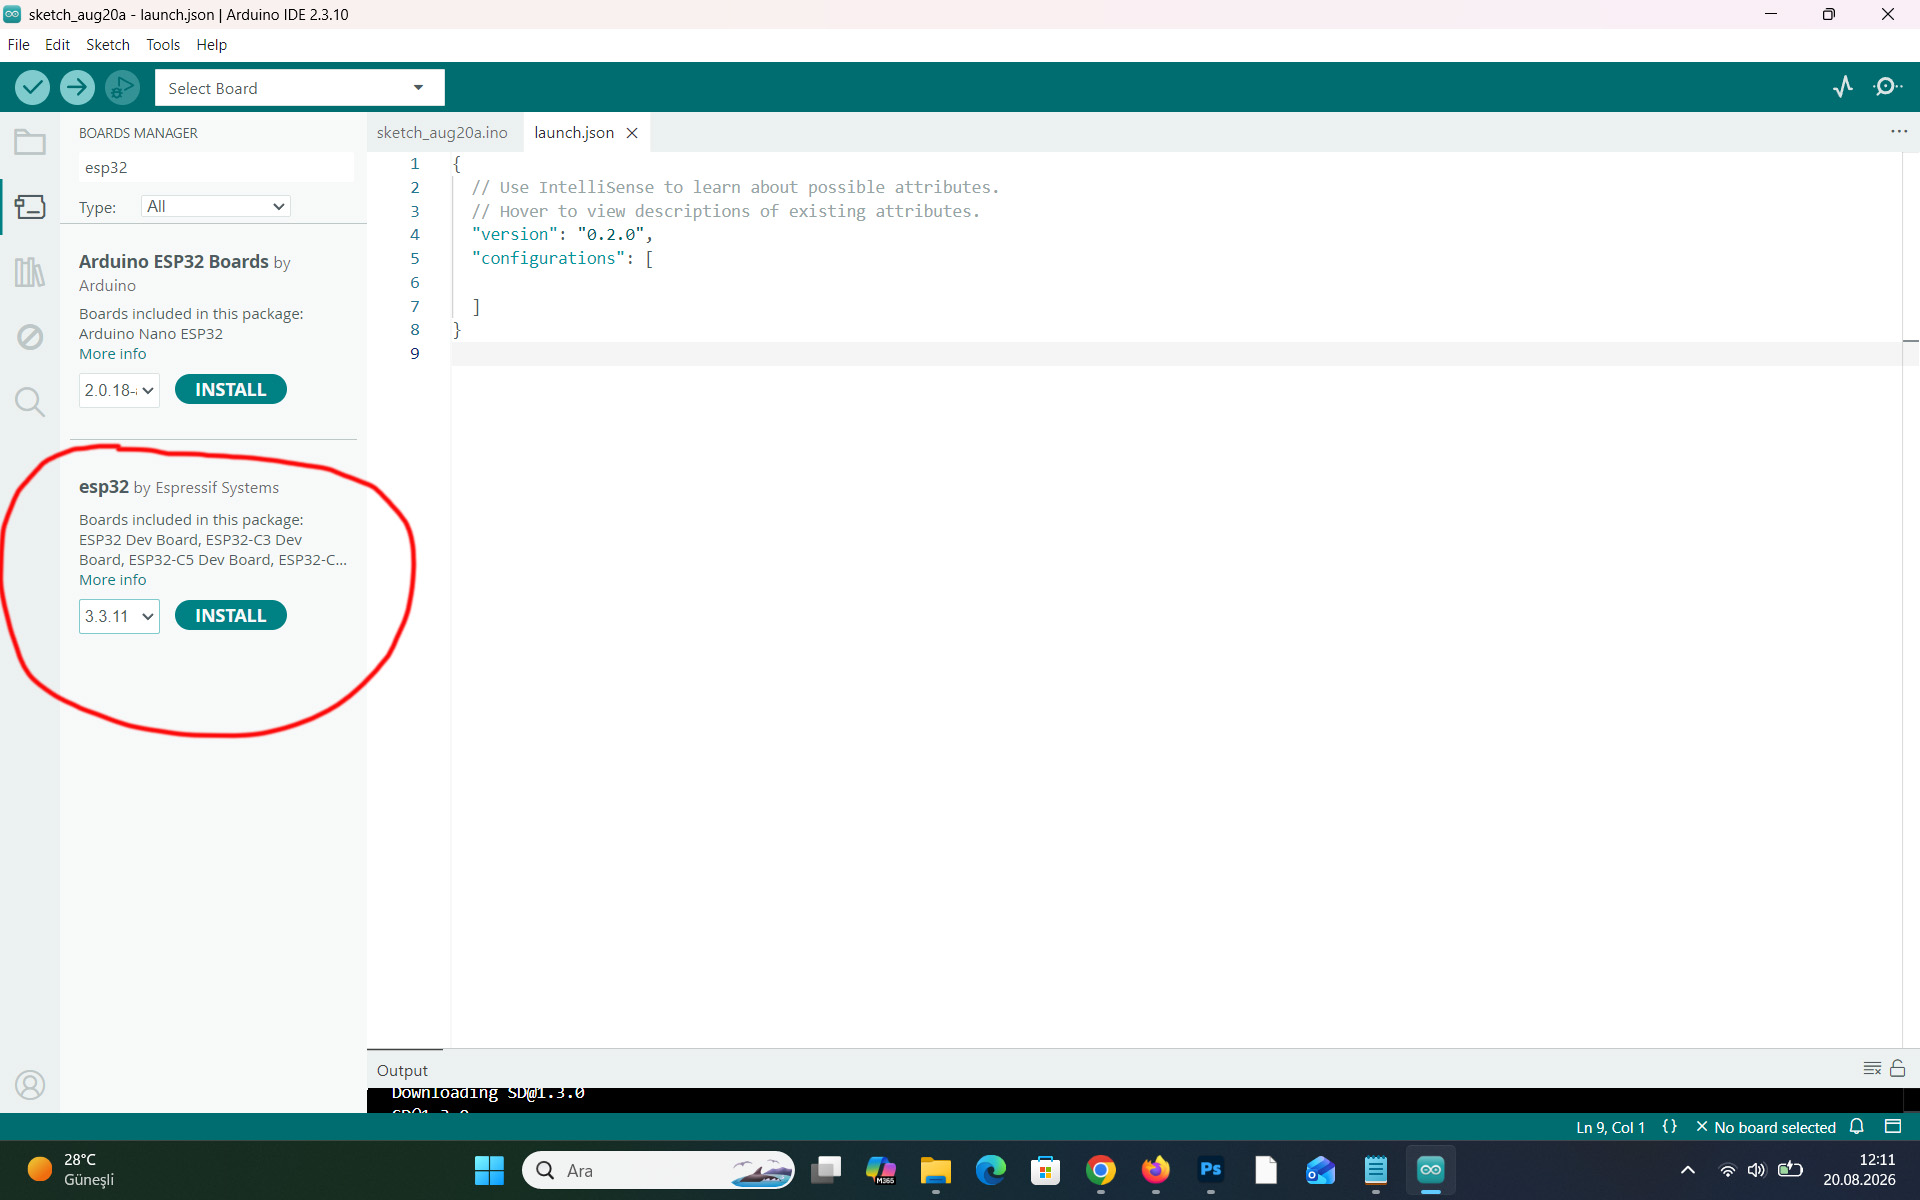The width and height of the screenshot is (1920, 1200).
Task: Click the Verify sketch checkmark button
Action: 32,88
